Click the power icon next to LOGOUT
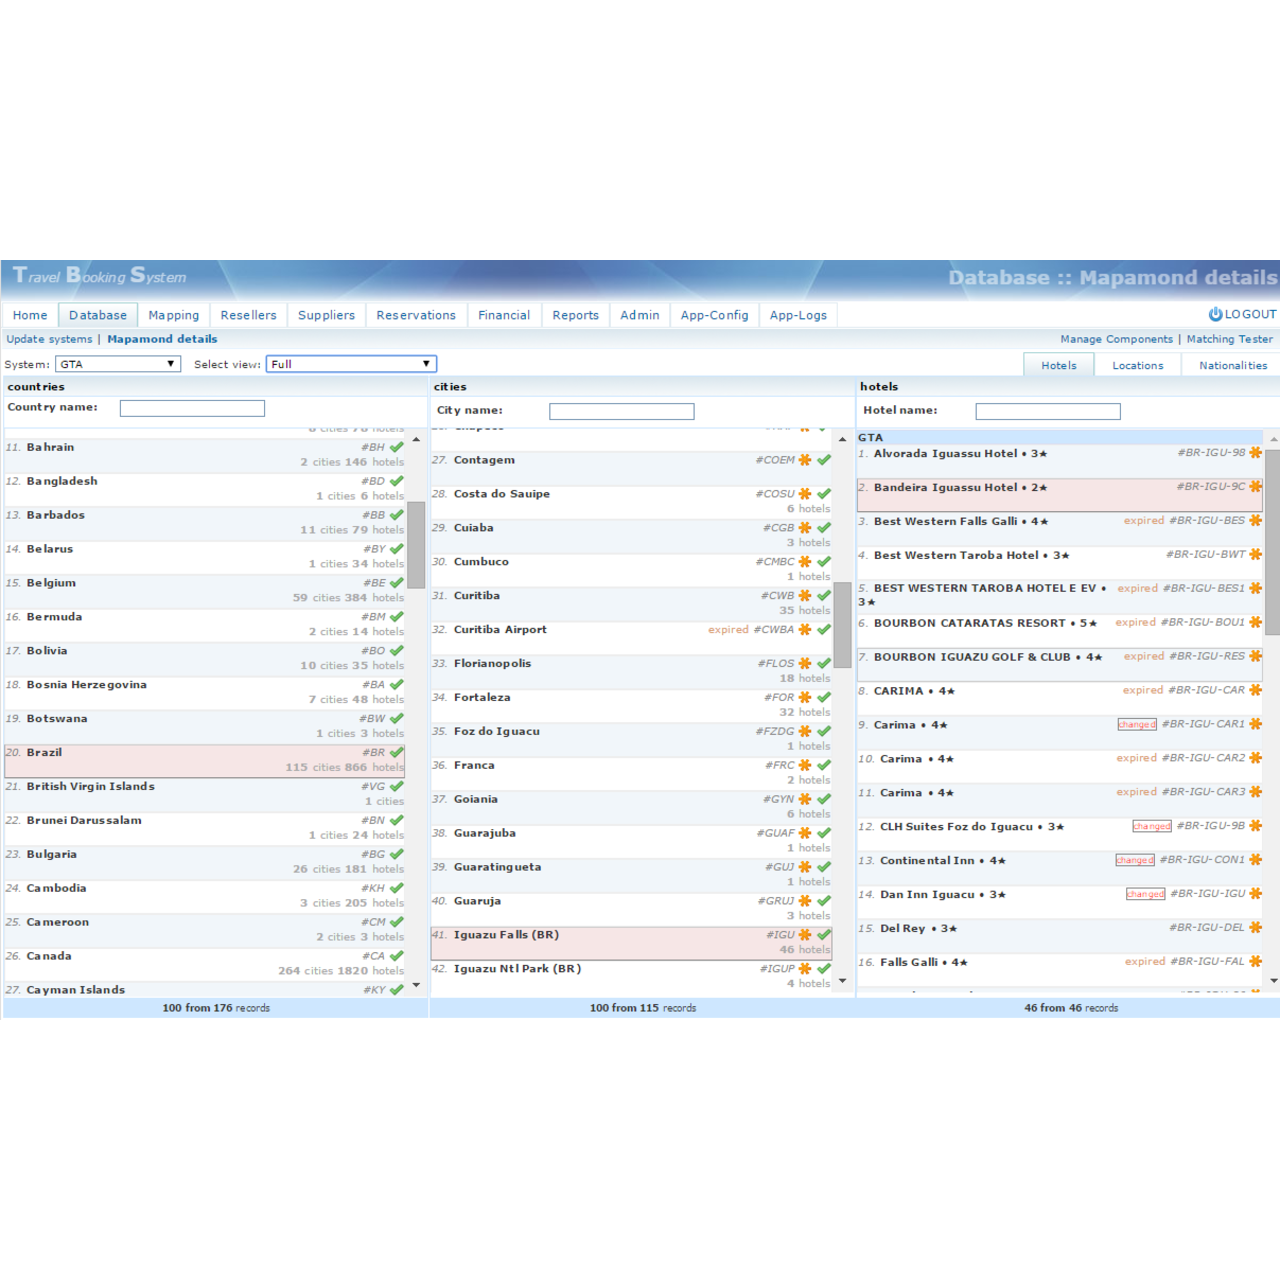 coord(1215,314)
